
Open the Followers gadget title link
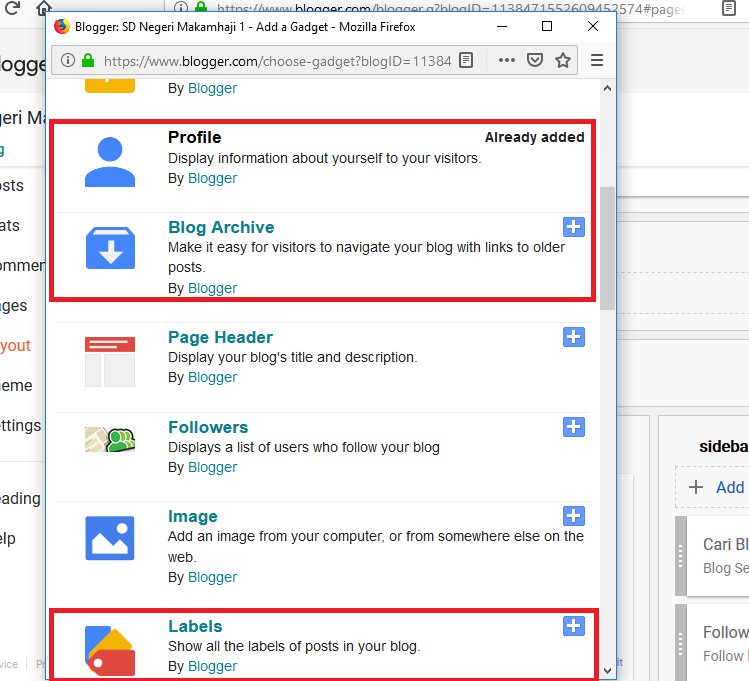pyautogui.click(x=208, y=427)
